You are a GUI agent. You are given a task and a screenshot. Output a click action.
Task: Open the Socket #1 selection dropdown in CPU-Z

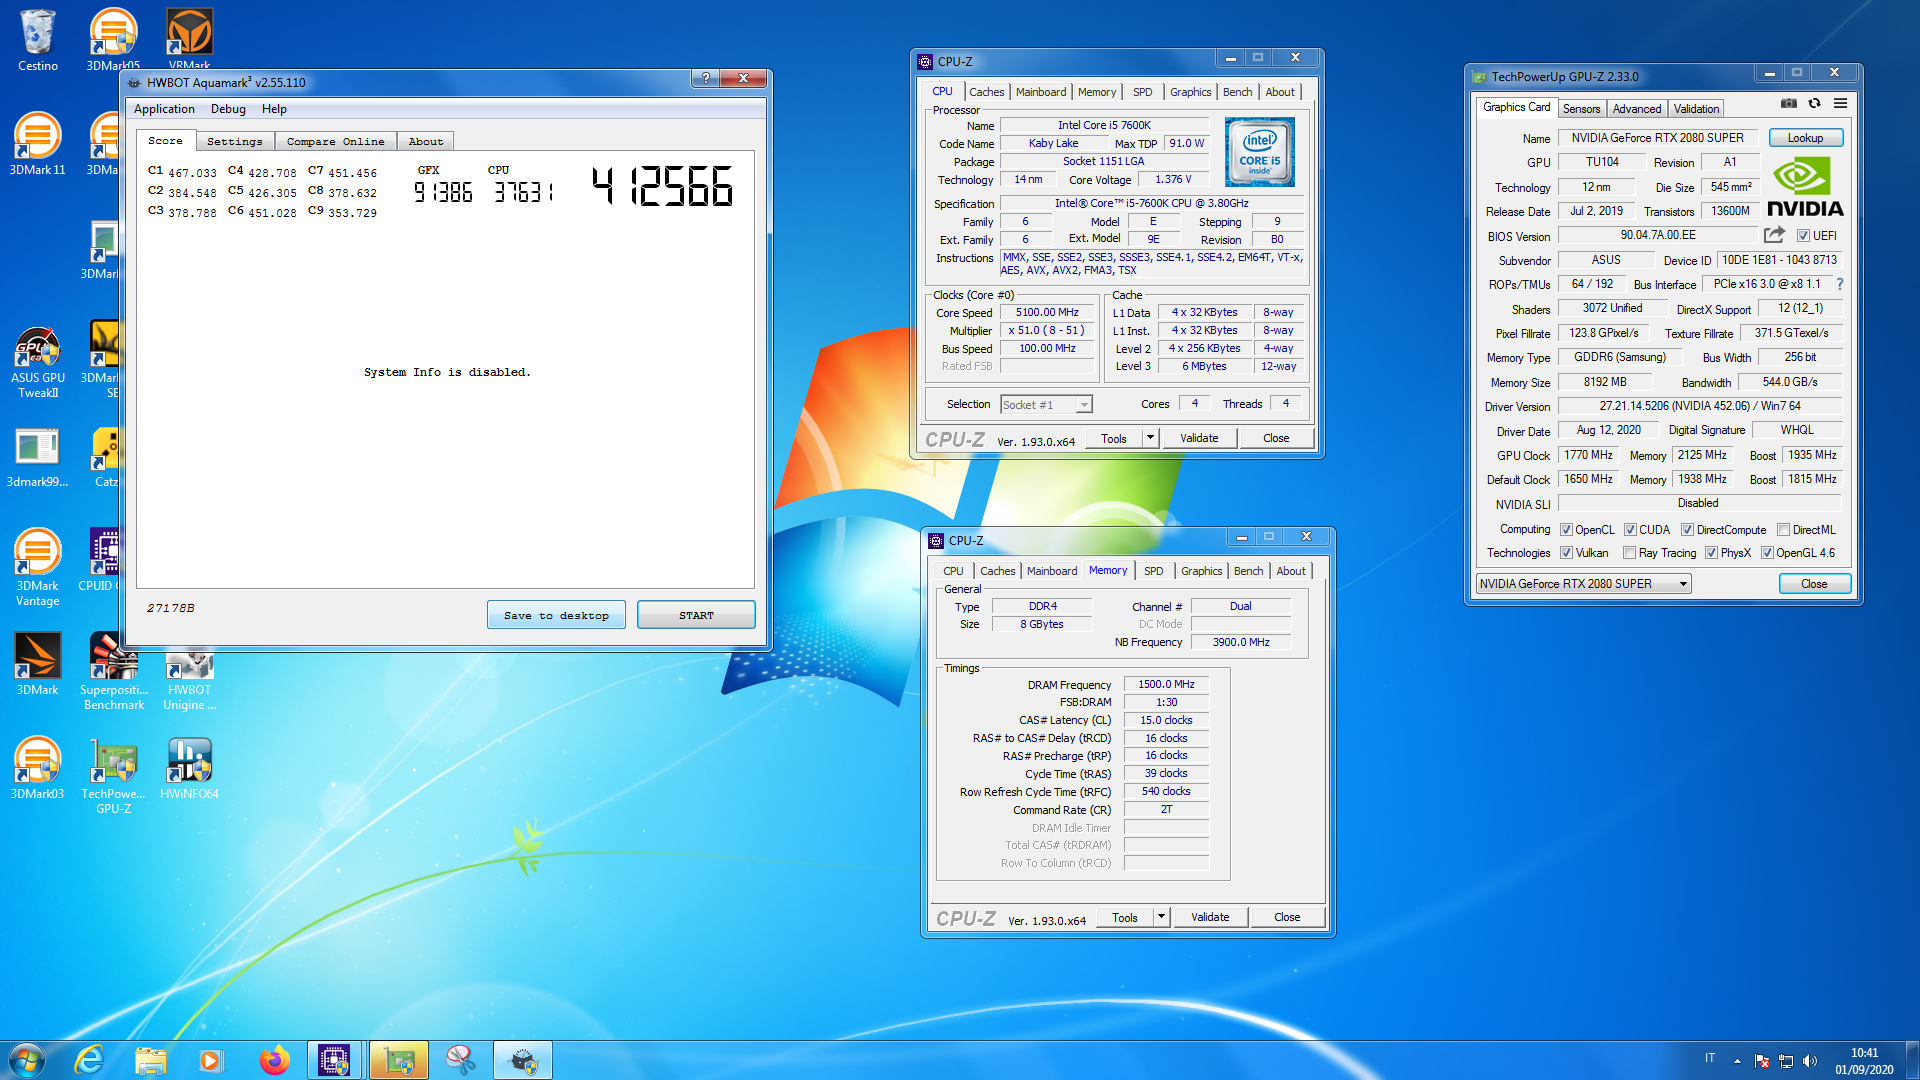(1046, 405)
